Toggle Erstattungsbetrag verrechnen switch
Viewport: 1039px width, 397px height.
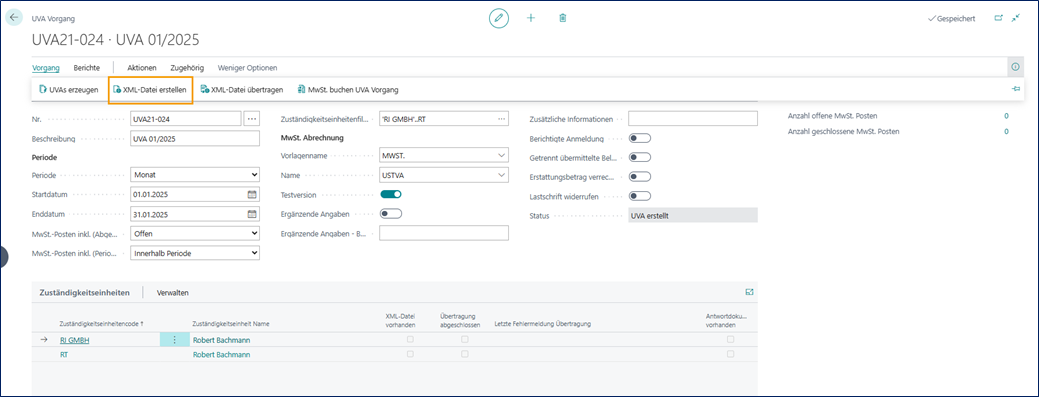click(639, 176)
